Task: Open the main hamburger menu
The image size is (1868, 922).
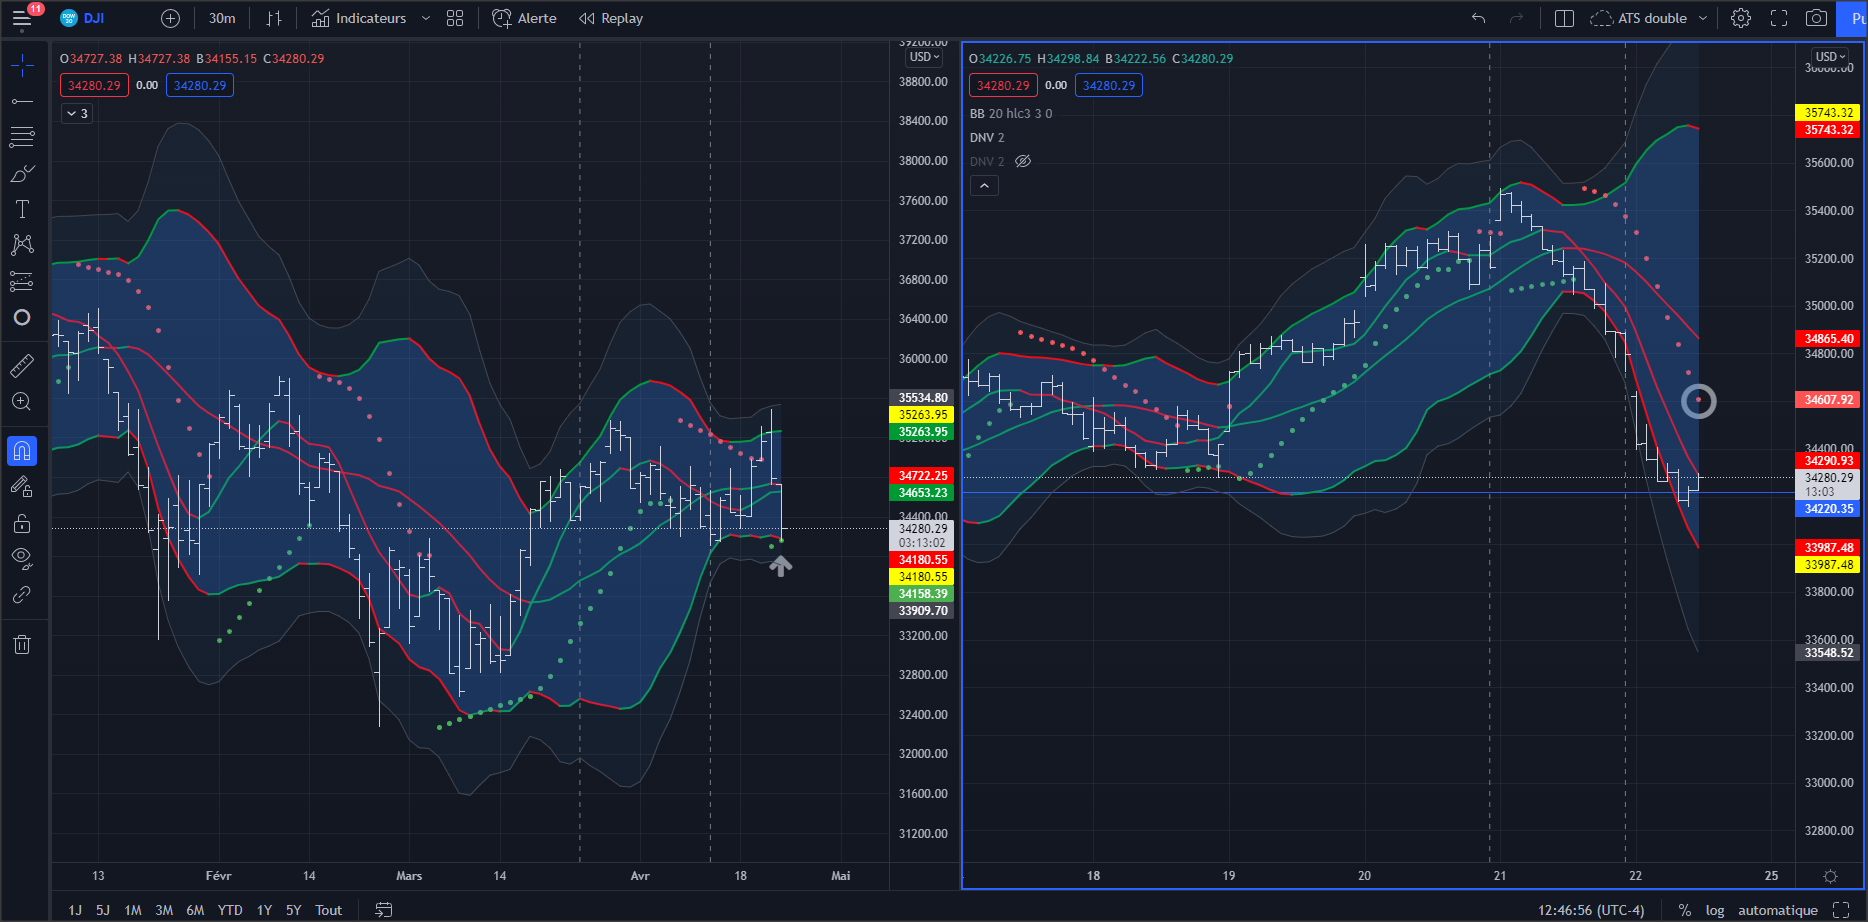Action: pyautogui.click(x=22, y=18)
